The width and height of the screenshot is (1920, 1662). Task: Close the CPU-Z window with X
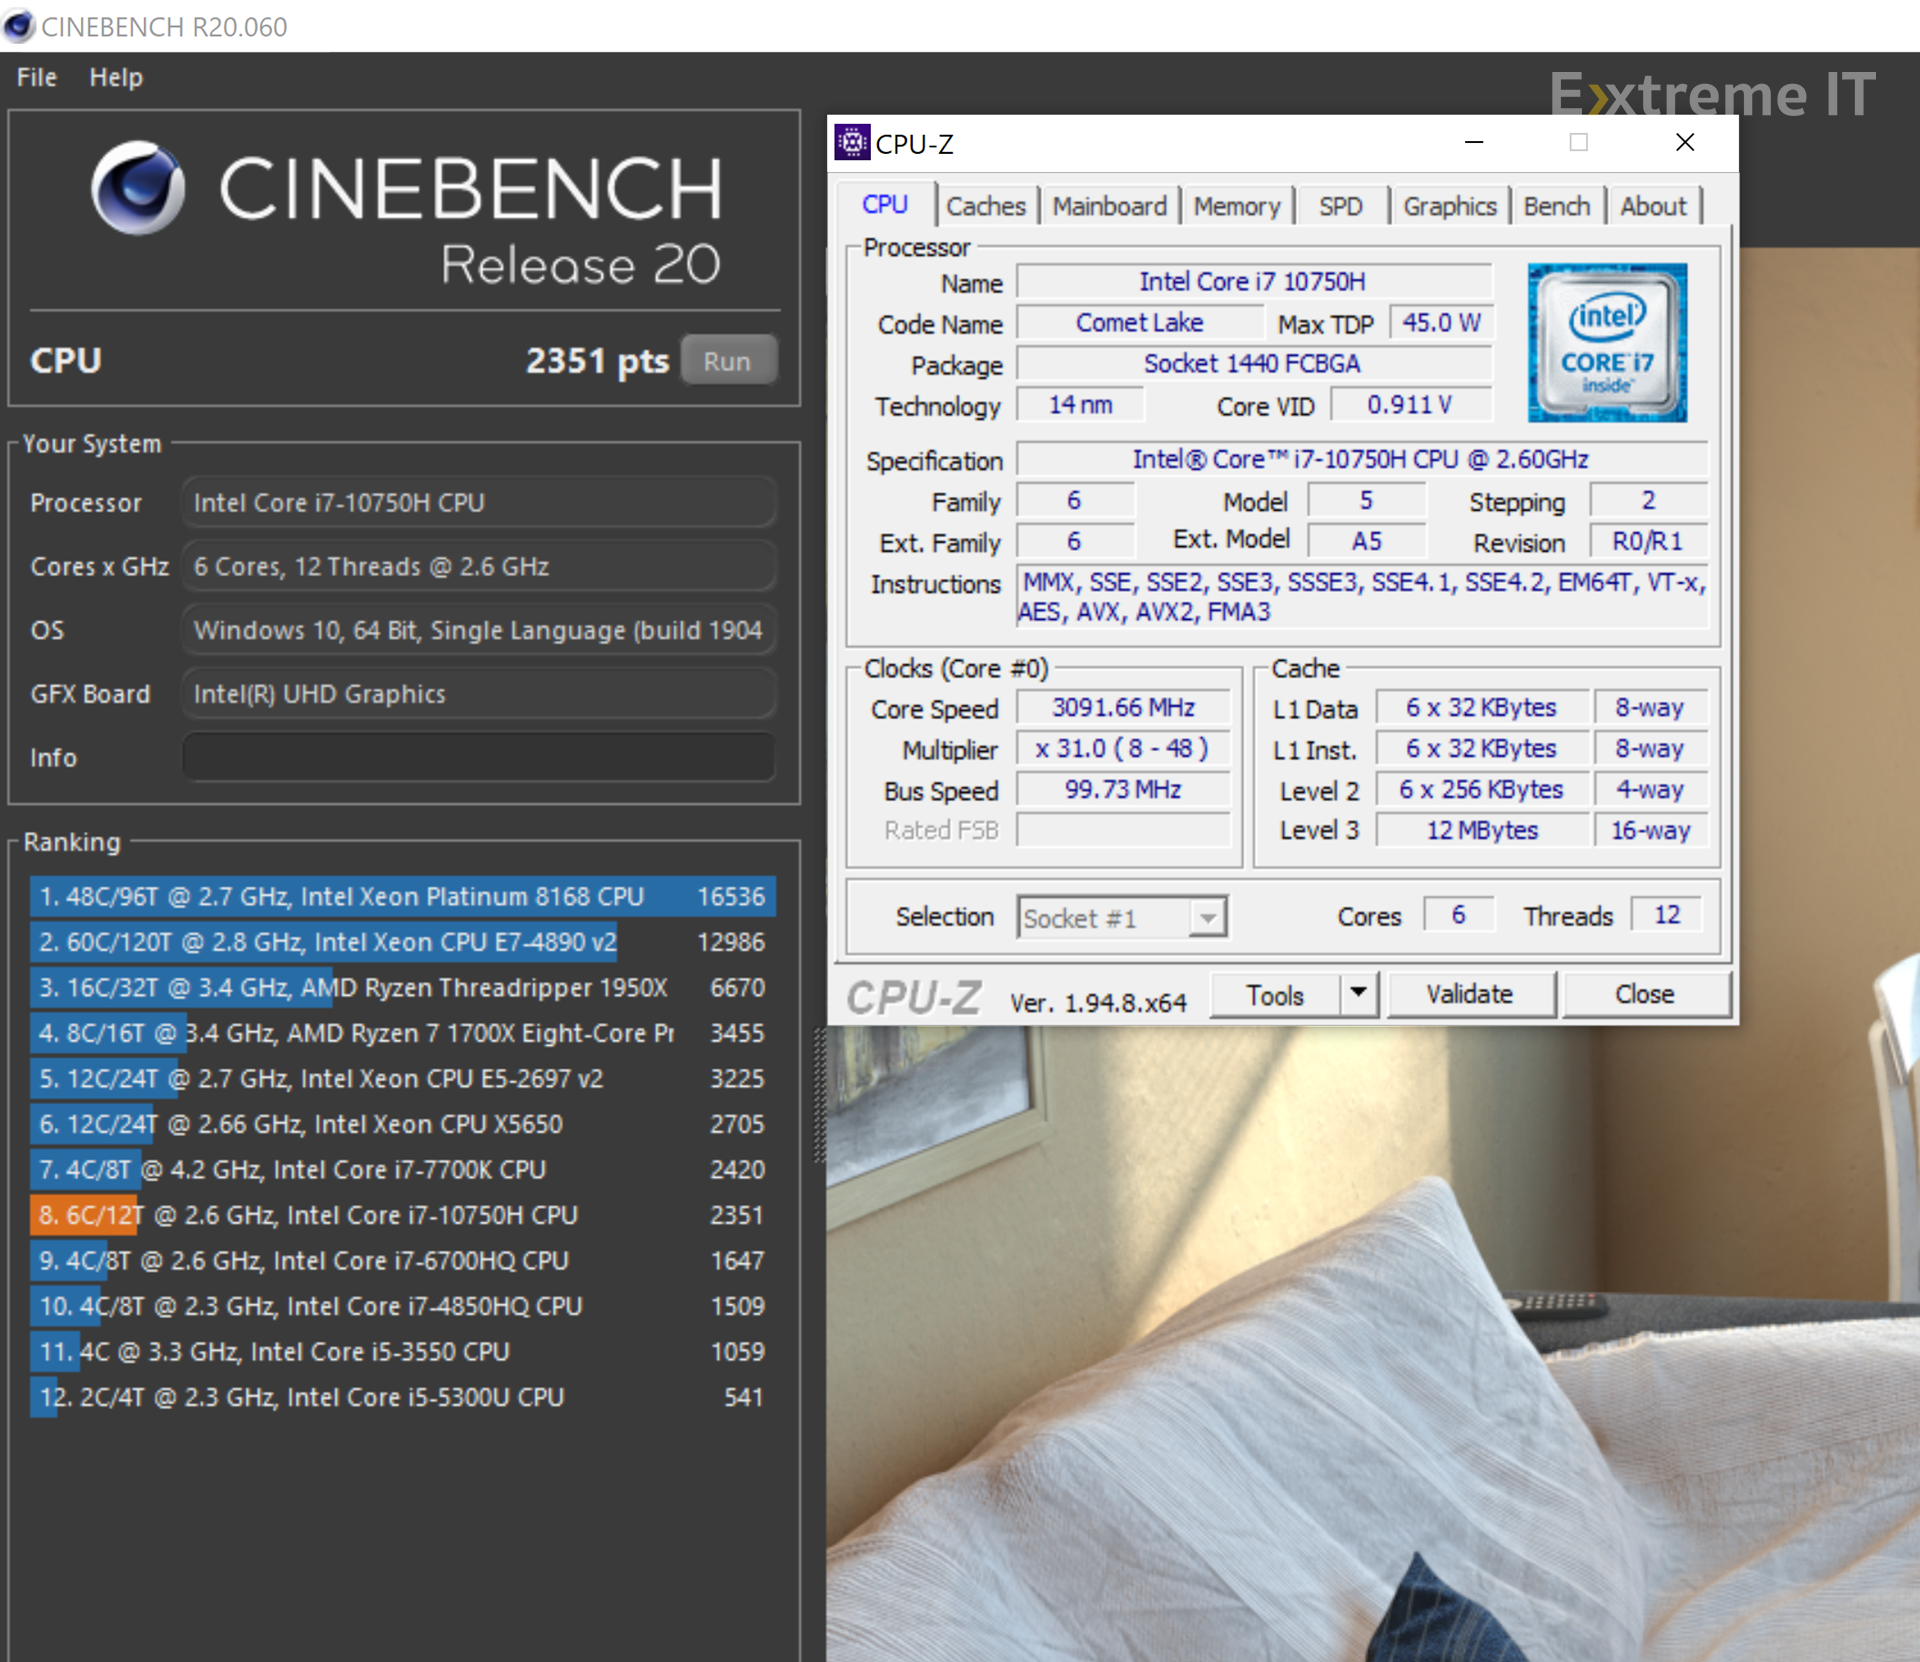(x=1685, y=143)
